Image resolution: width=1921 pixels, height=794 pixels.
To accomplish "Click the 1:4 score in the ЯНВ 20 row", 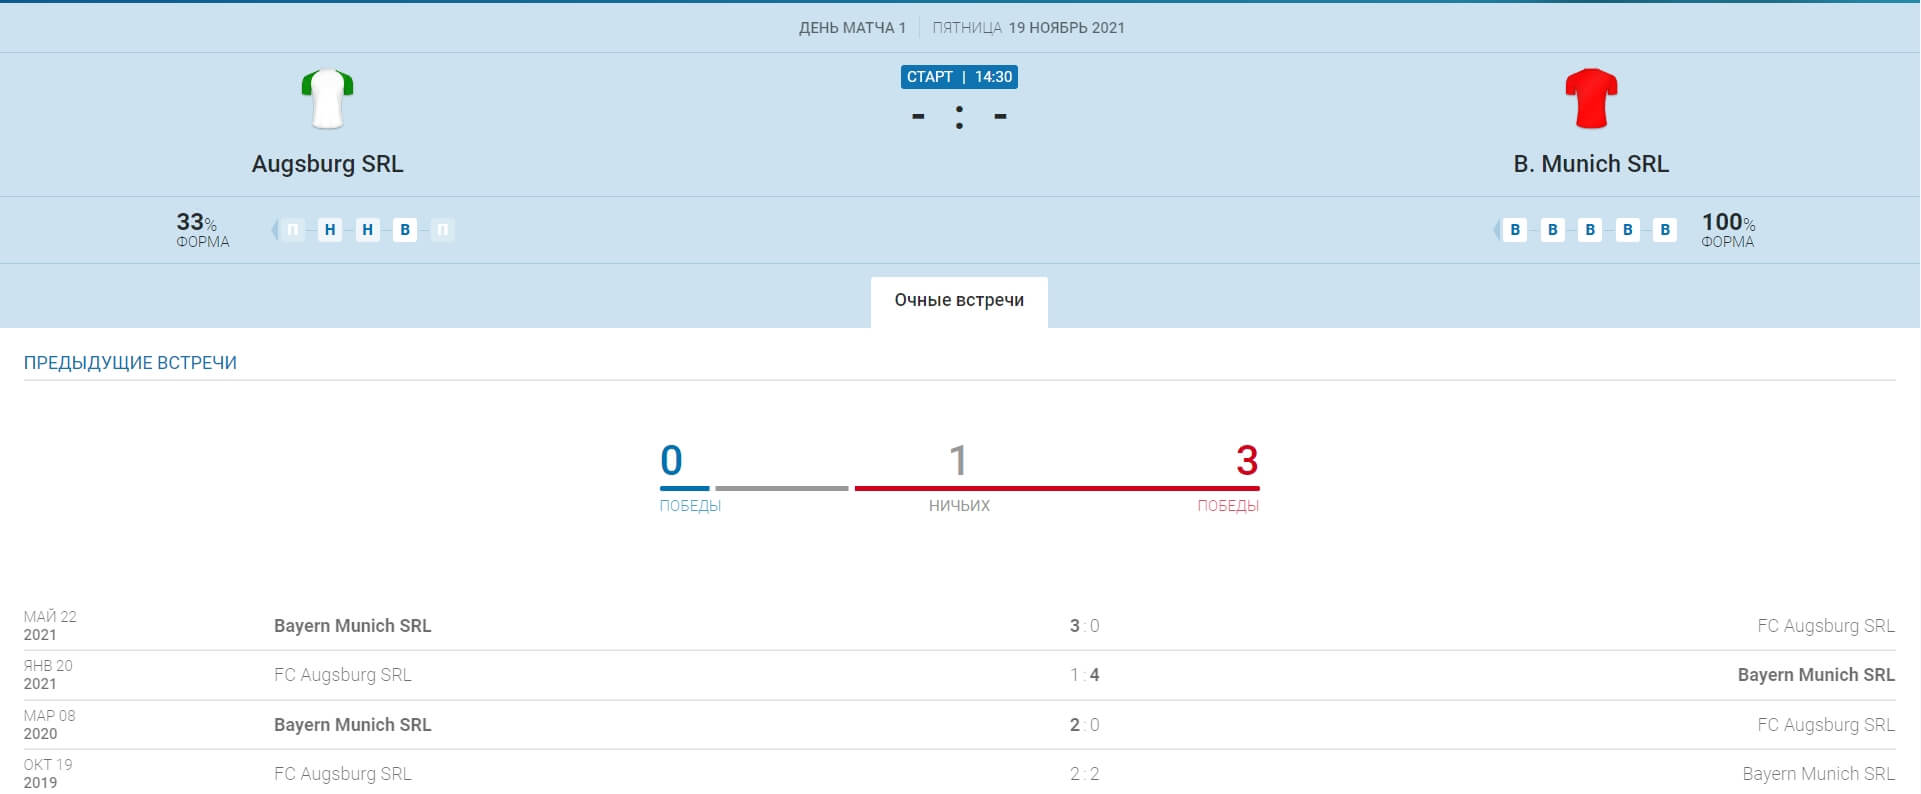I will point(1084,675).
